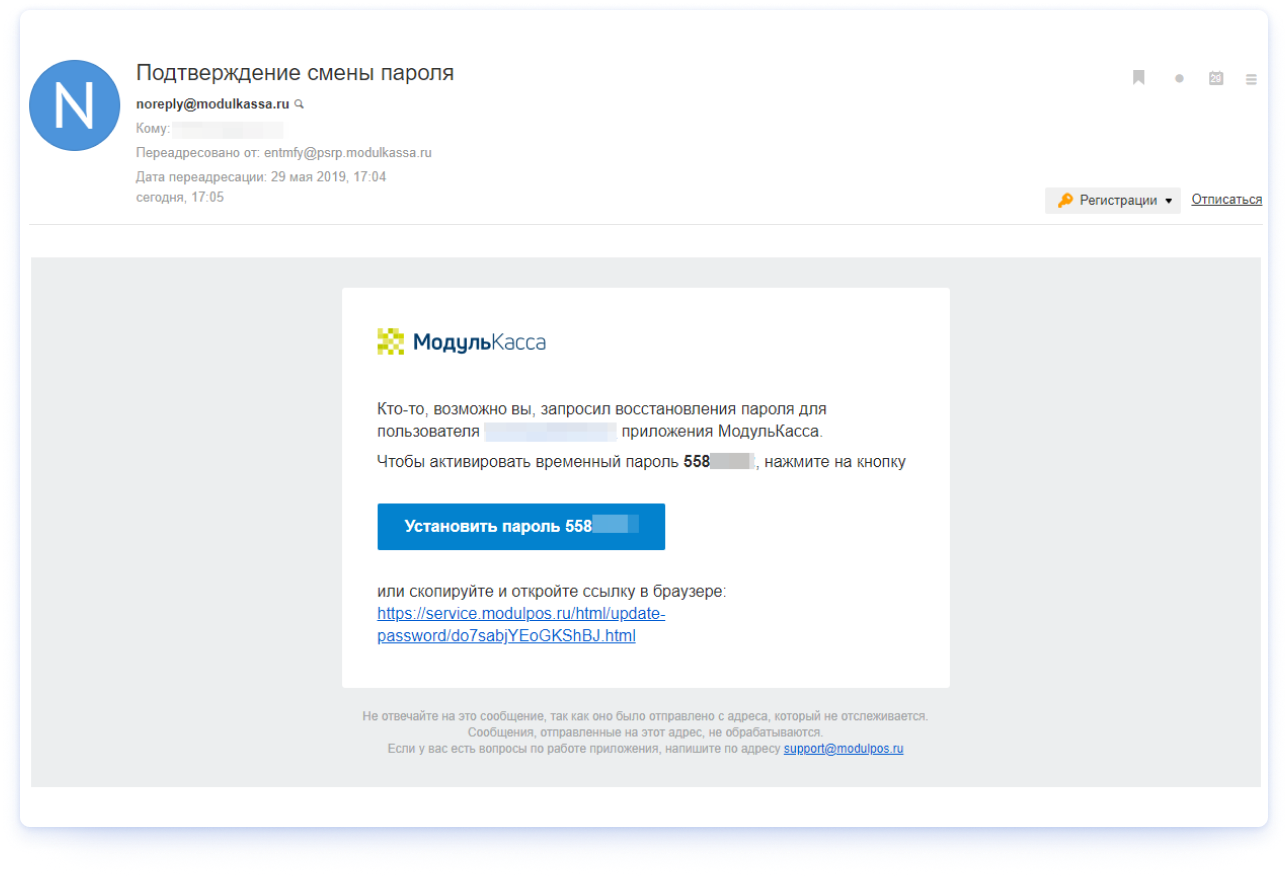Open the message actions menu with three lines
1288x877 pixels.
click(x=1251, y=79)
